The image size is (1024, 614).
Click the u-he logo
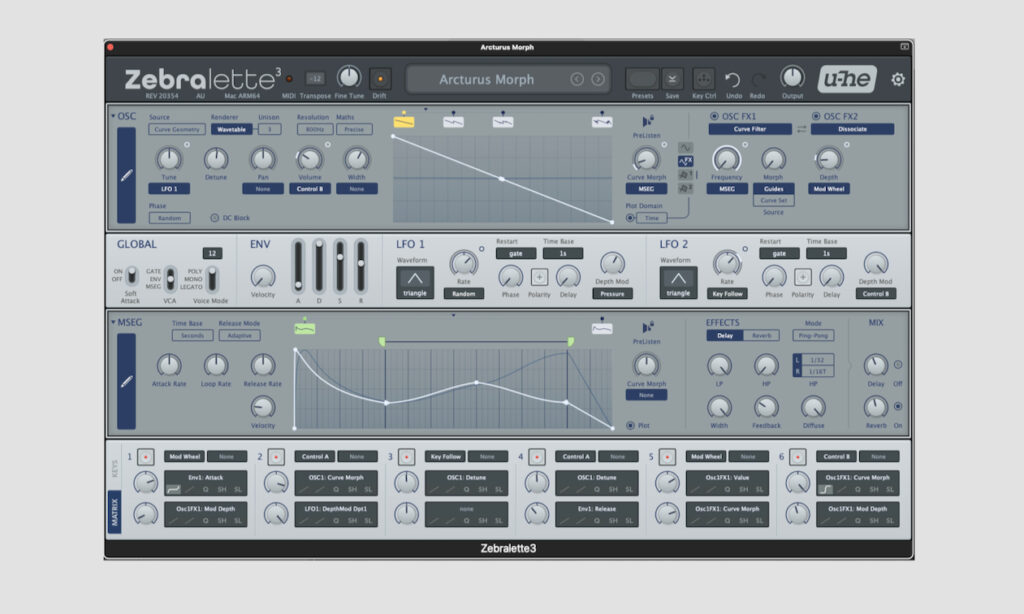(847, 78)
